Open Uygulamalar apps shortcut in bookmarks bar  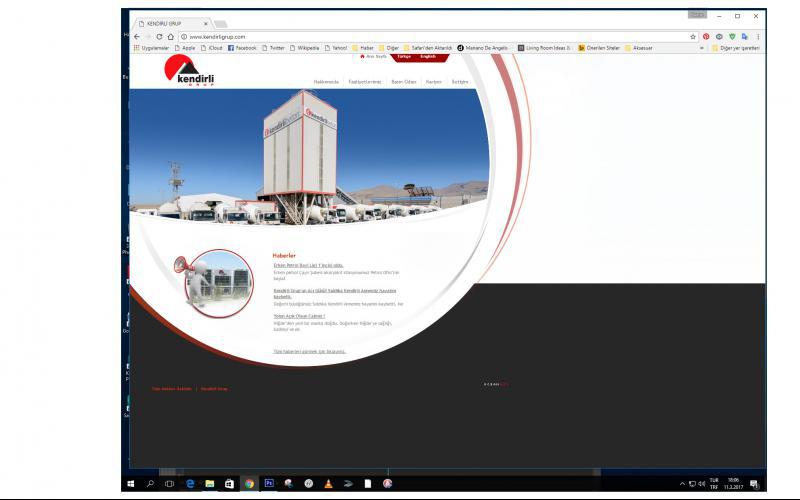(x=152, y=48)
